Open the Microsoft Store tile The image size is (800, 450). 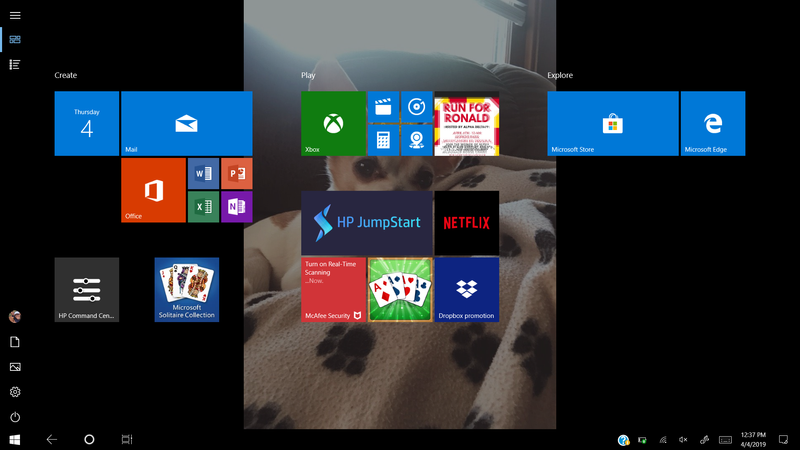[613, 123]
